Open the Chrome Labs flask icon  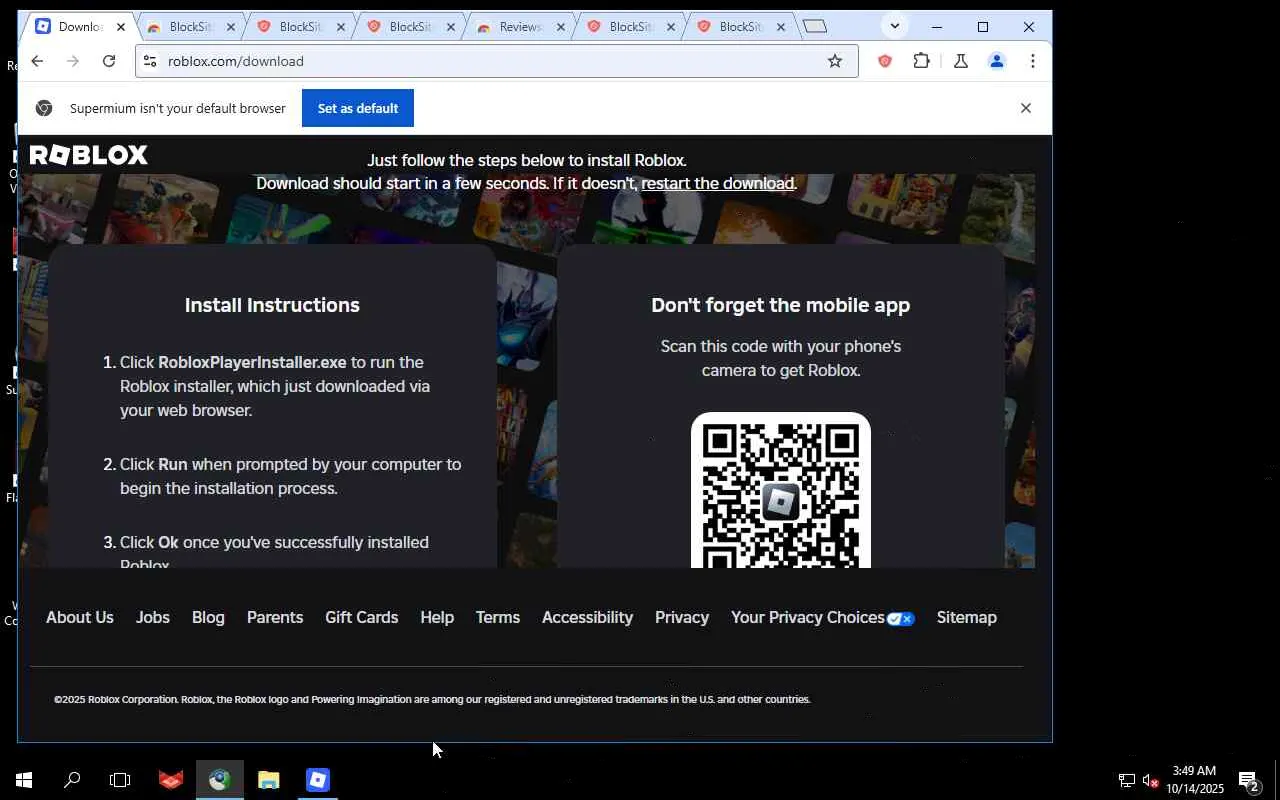960,61
